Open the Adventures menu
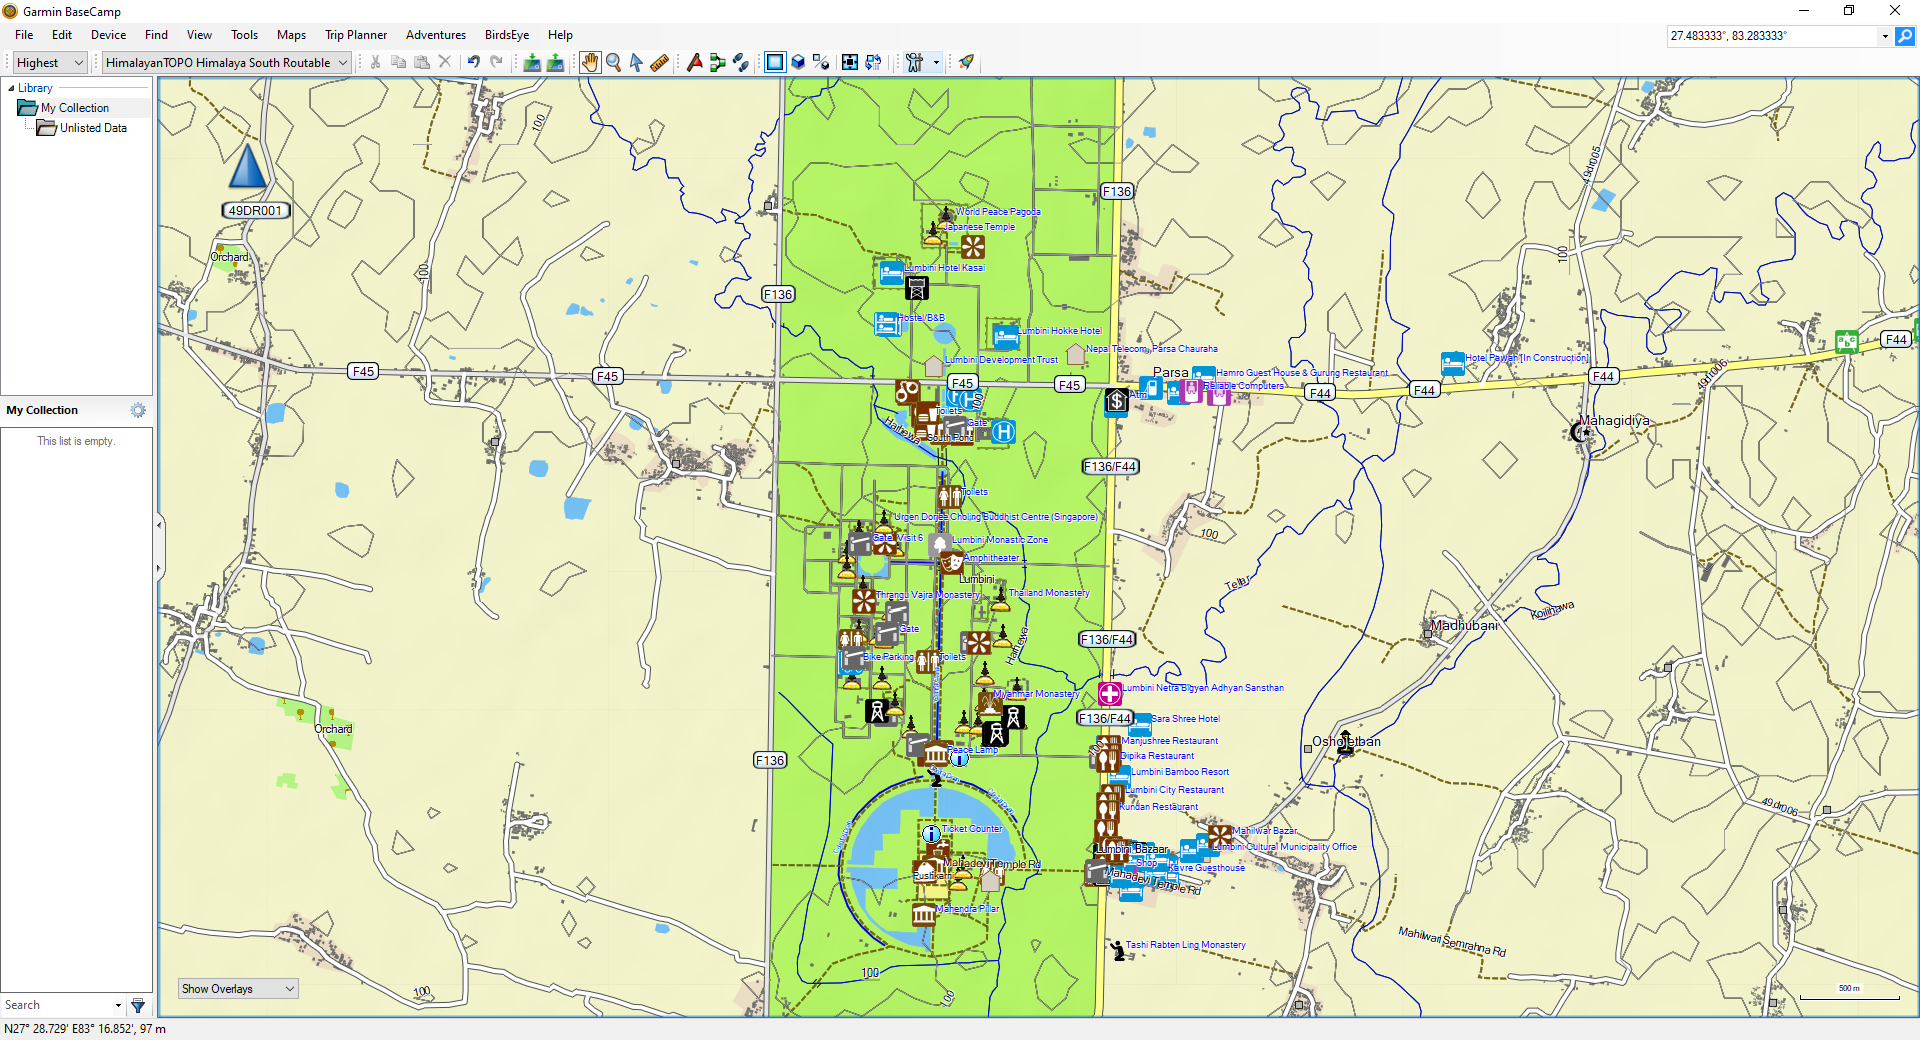The width and height of the screenshot is (1920, 1040). coord(435,35)
